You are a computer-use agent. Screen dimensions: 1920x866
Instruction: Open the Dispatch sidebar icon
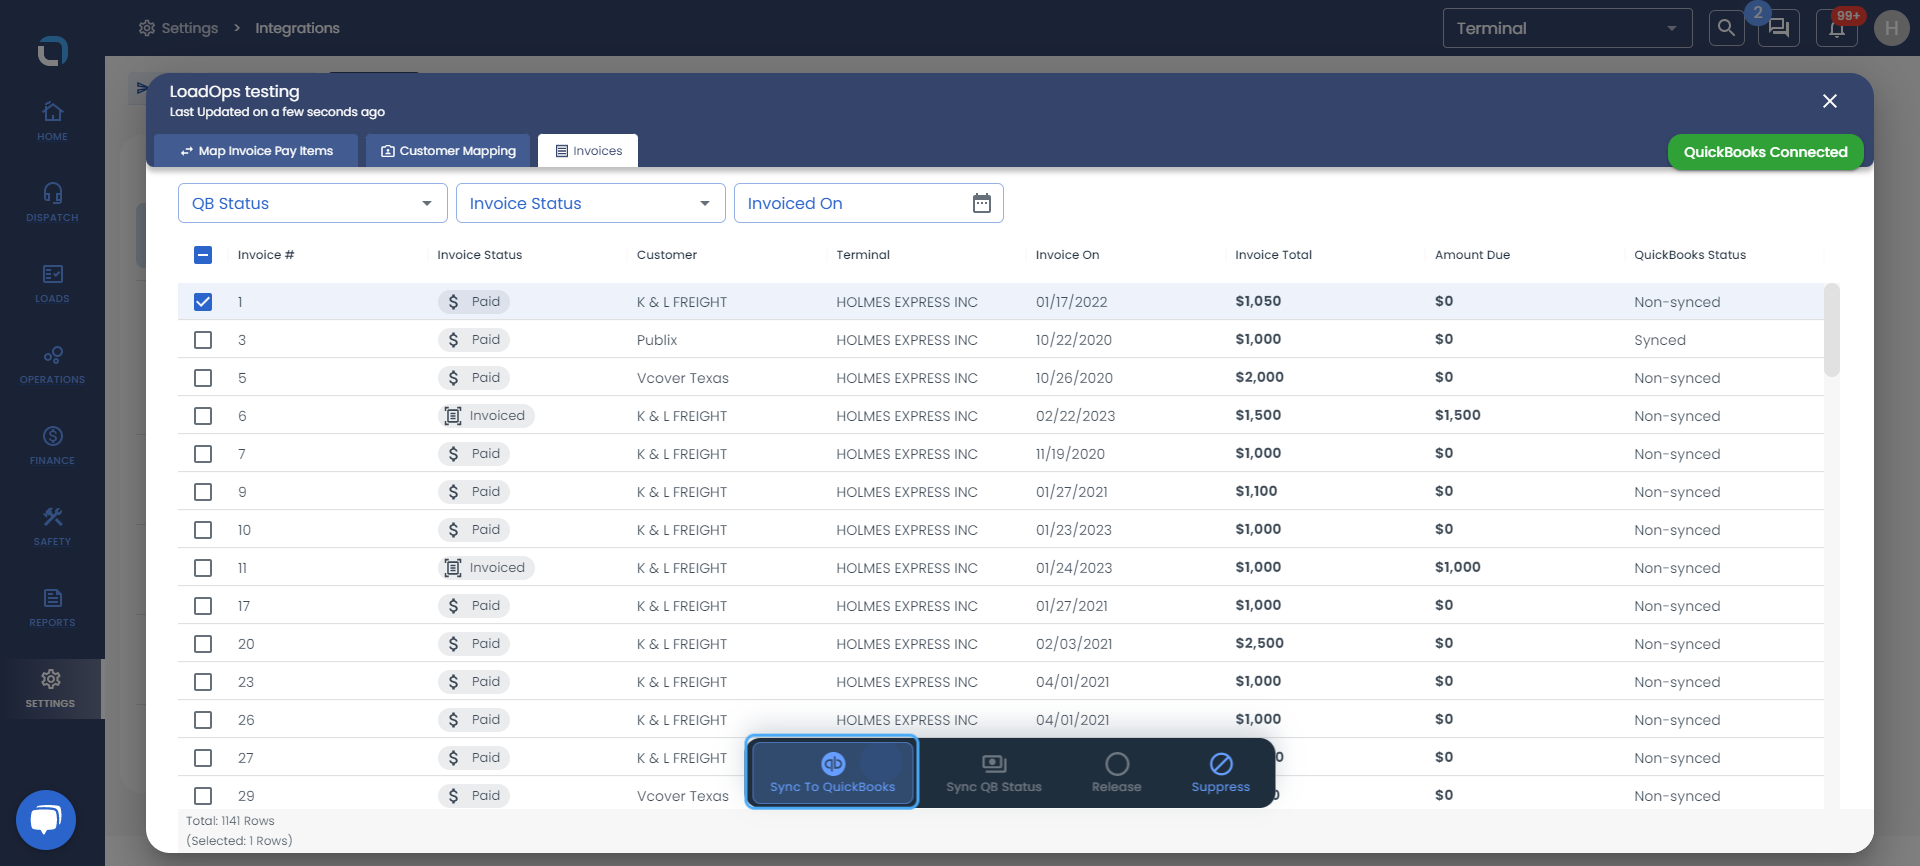click(52, 202)
